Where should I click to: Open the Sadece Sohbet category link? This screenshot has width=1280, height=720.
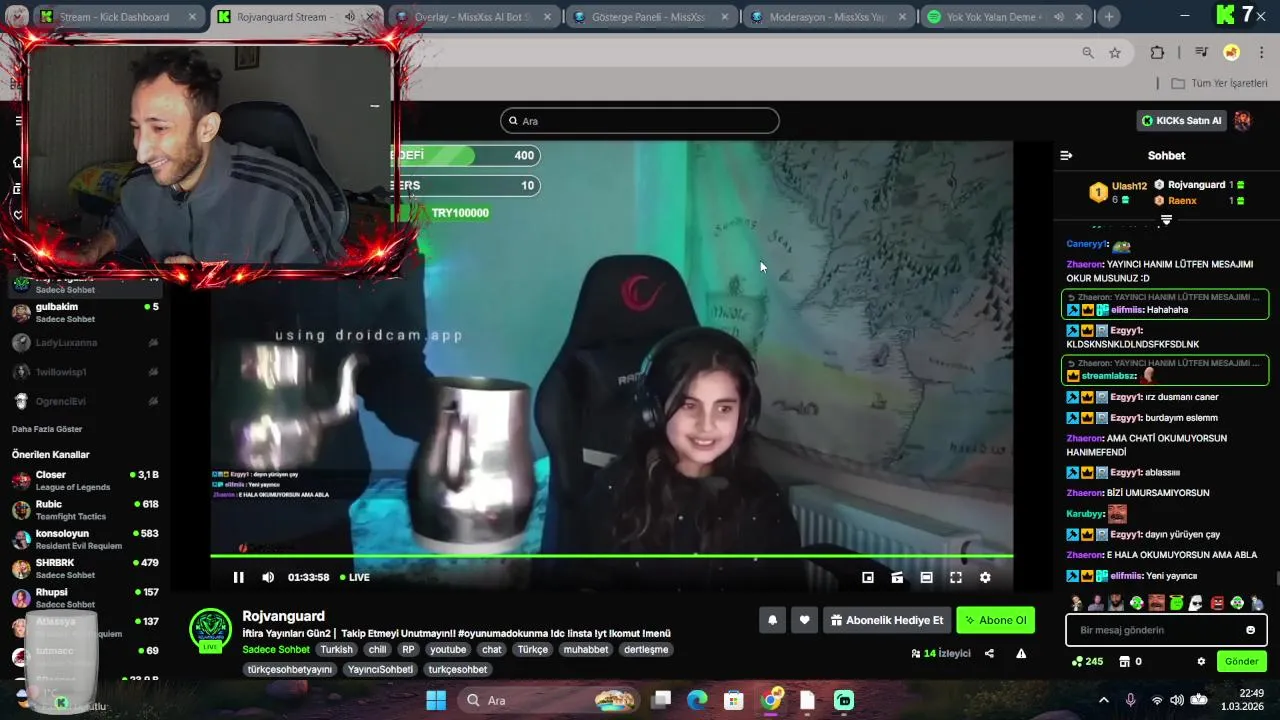coord(276,649)
